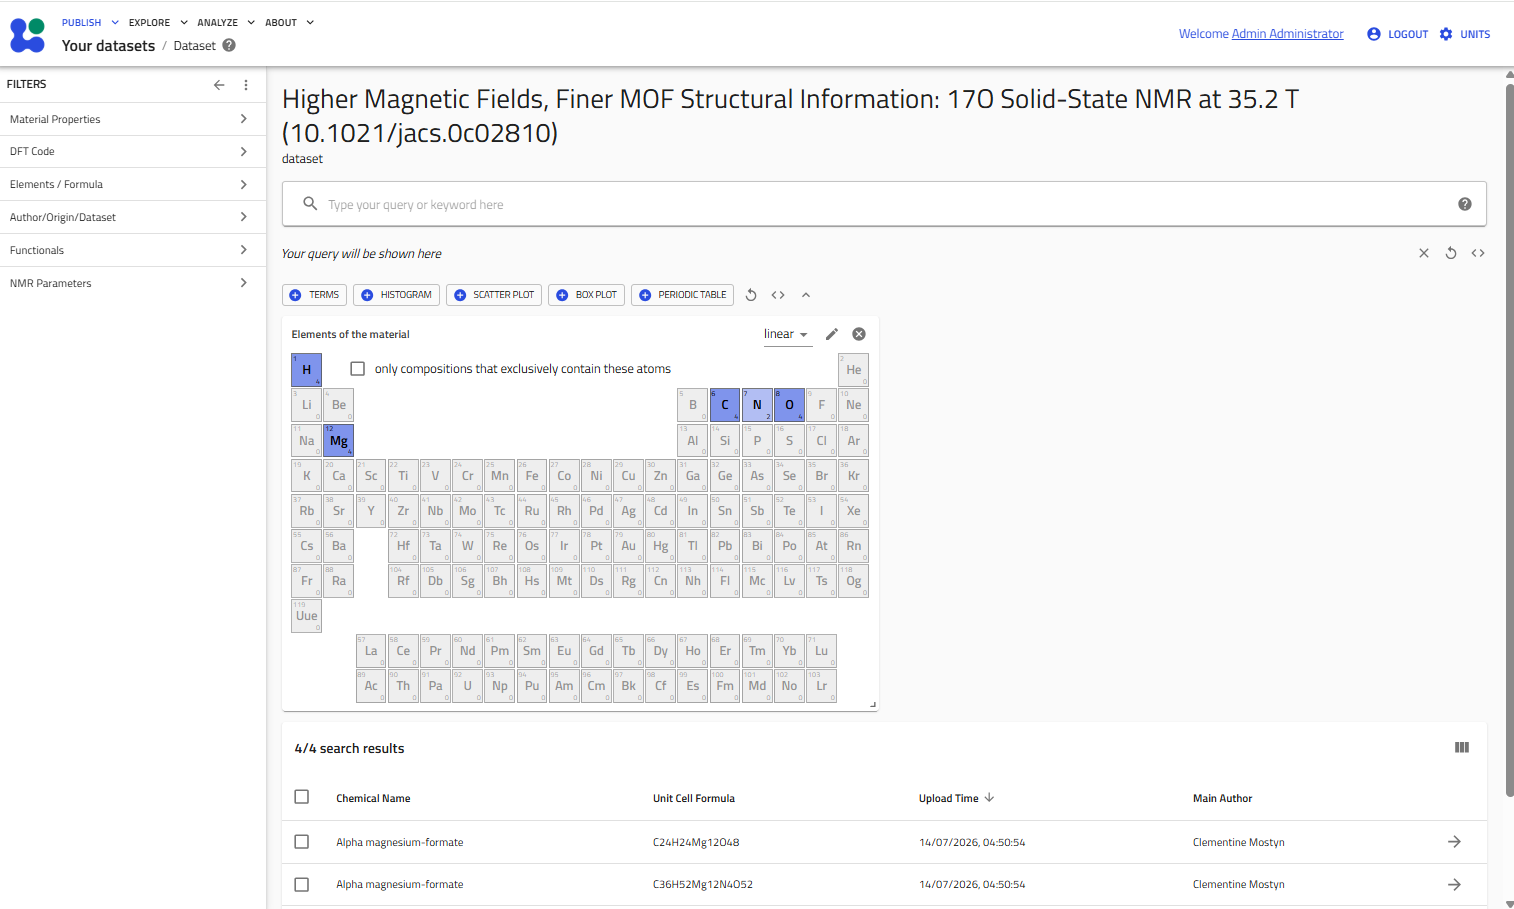This screenshot has width=1514, height=909.
Task: Open filters panel three-dot menu
Action: point(246,85)
